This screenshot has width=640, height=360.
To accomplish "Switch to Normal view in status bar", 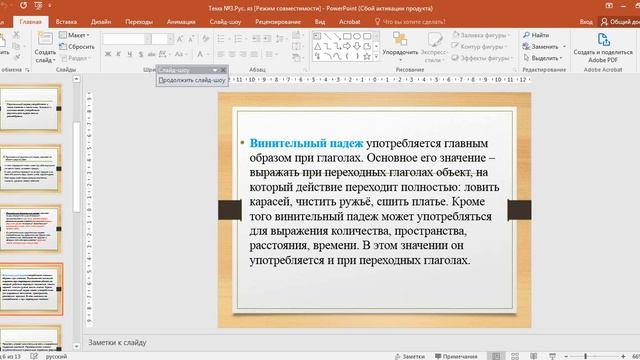I will 496,356.
